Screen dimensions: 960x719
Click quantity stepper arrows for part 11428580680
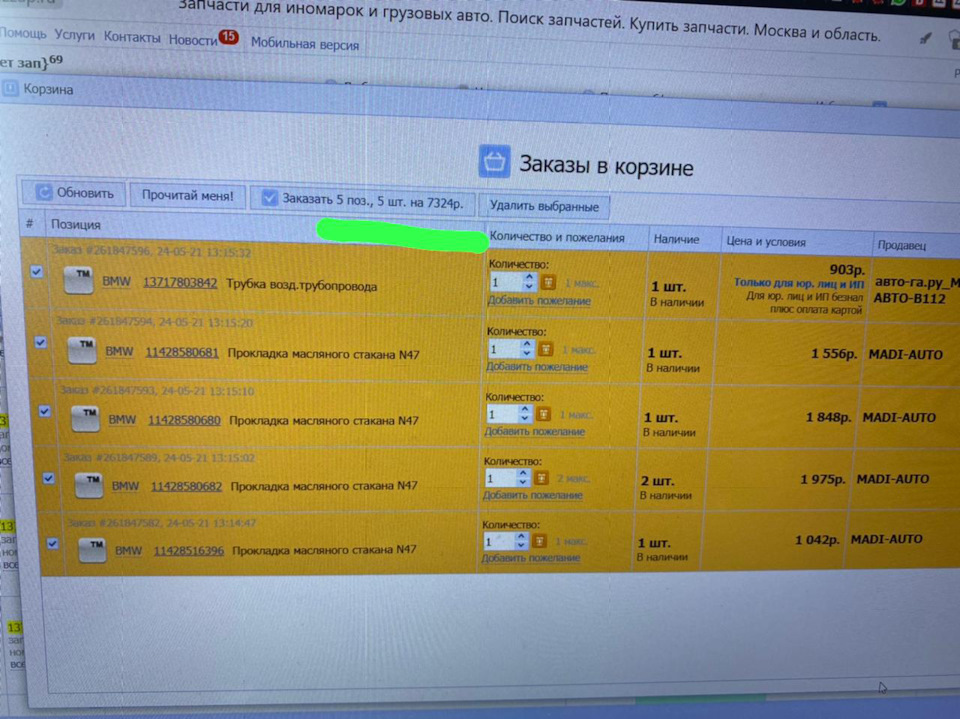click(x=525, y=413)
